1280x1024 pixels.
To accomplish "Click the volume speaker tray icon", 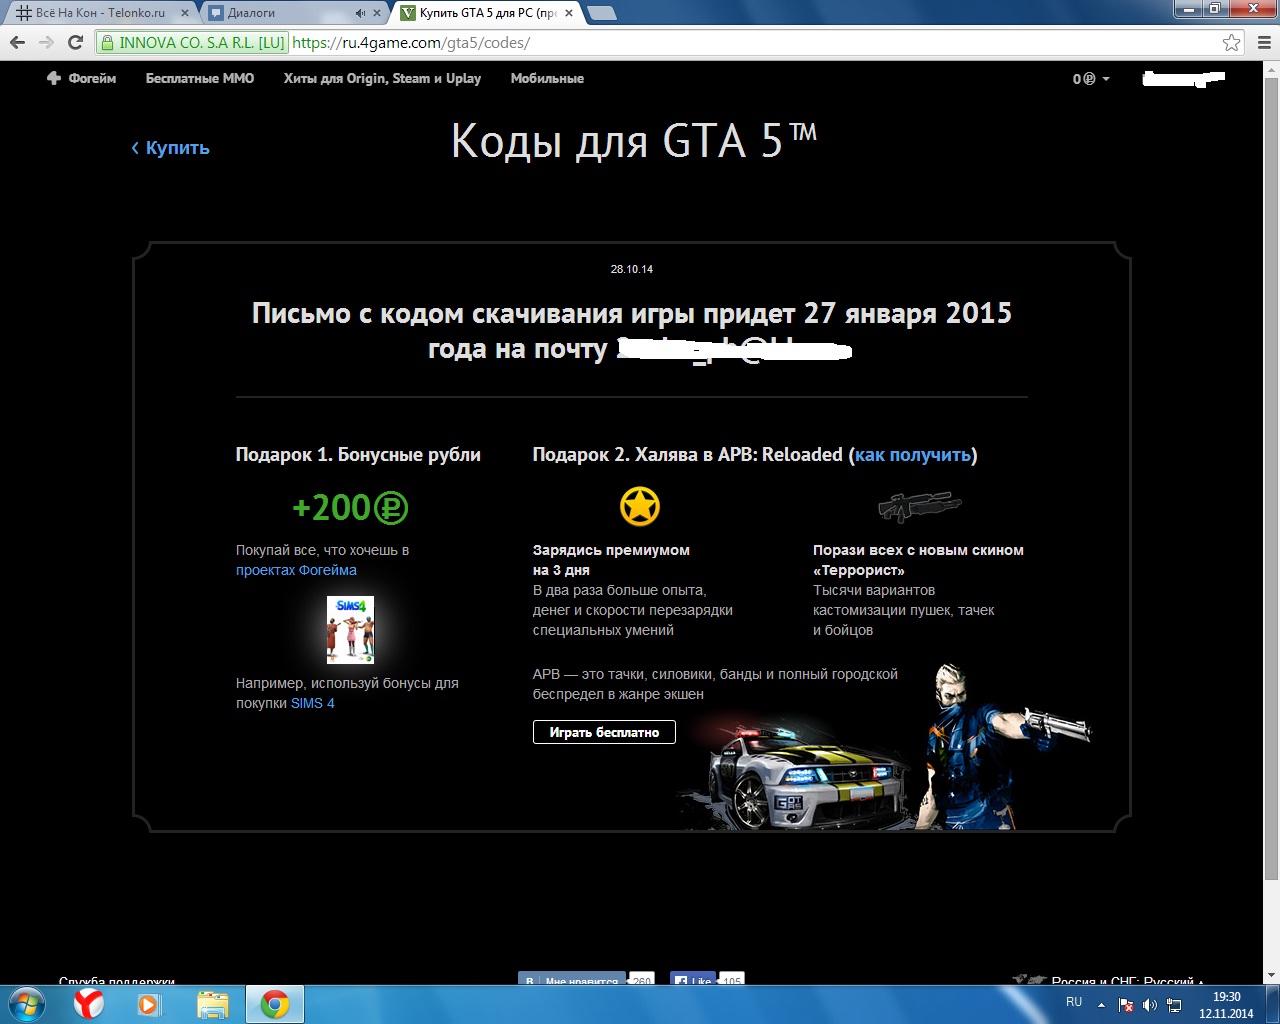I will point(1150,1005).
